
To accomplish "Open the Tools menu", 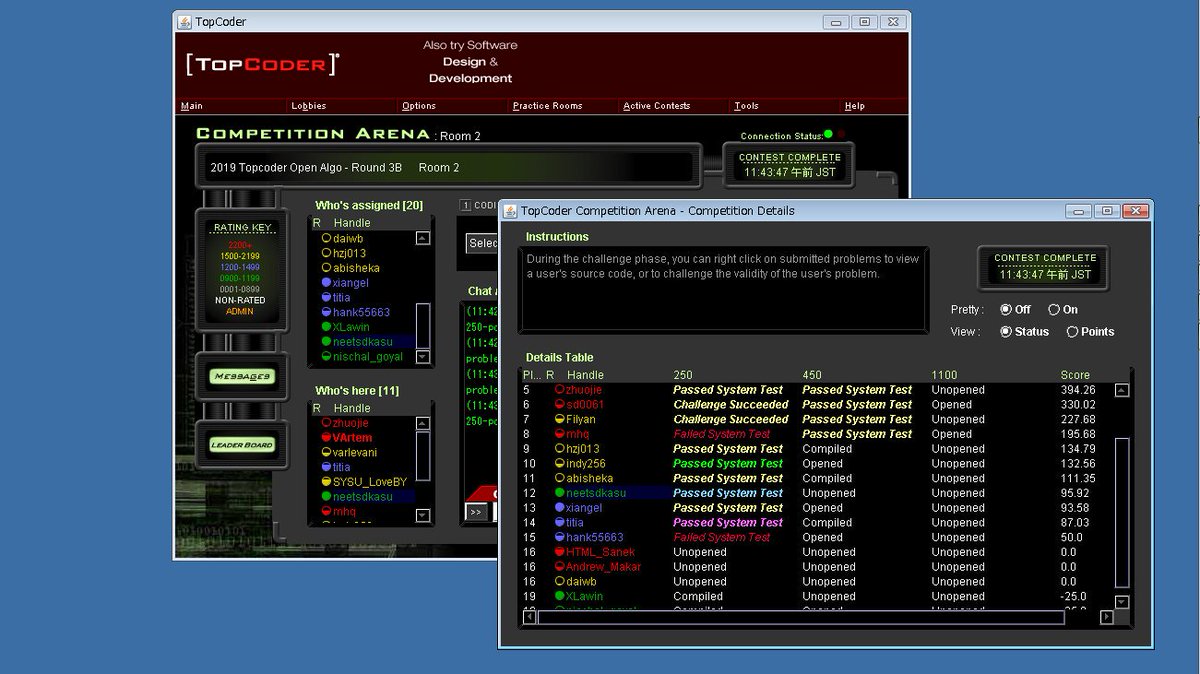I will [x=746, y=106].
